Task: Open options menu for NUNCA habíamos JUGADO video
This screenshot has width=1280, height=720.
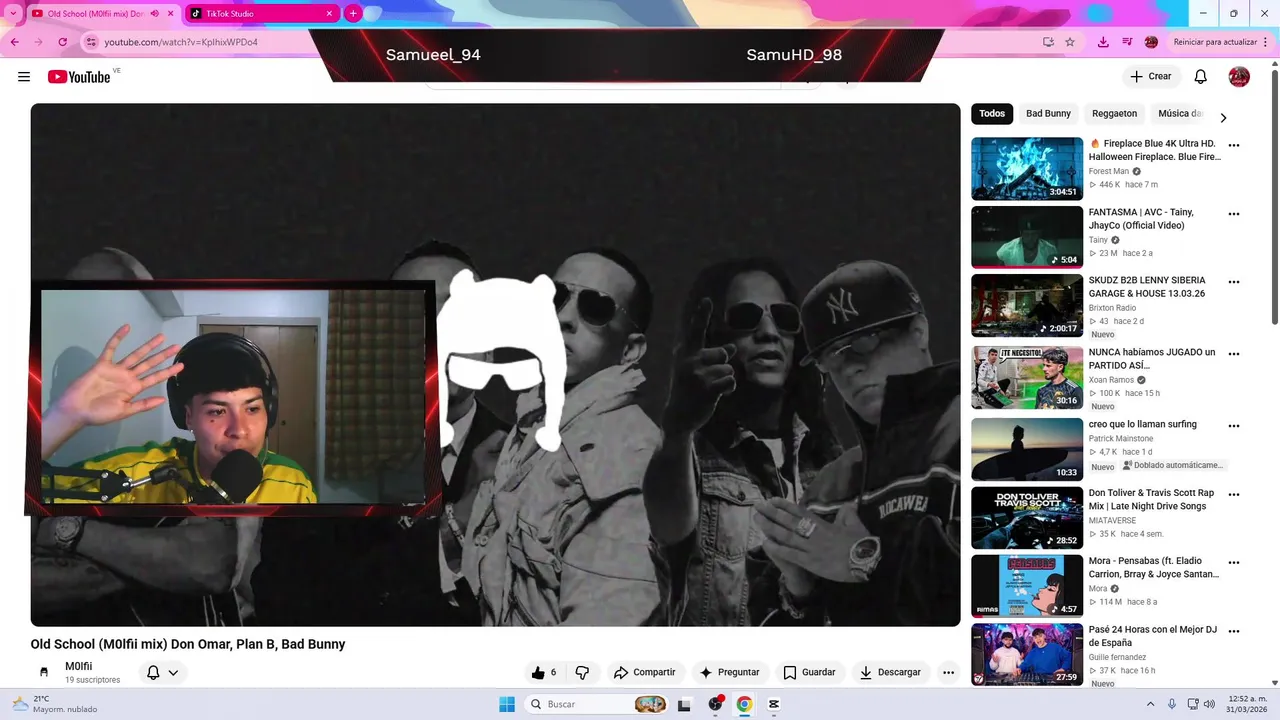Action: point(1233,354)
